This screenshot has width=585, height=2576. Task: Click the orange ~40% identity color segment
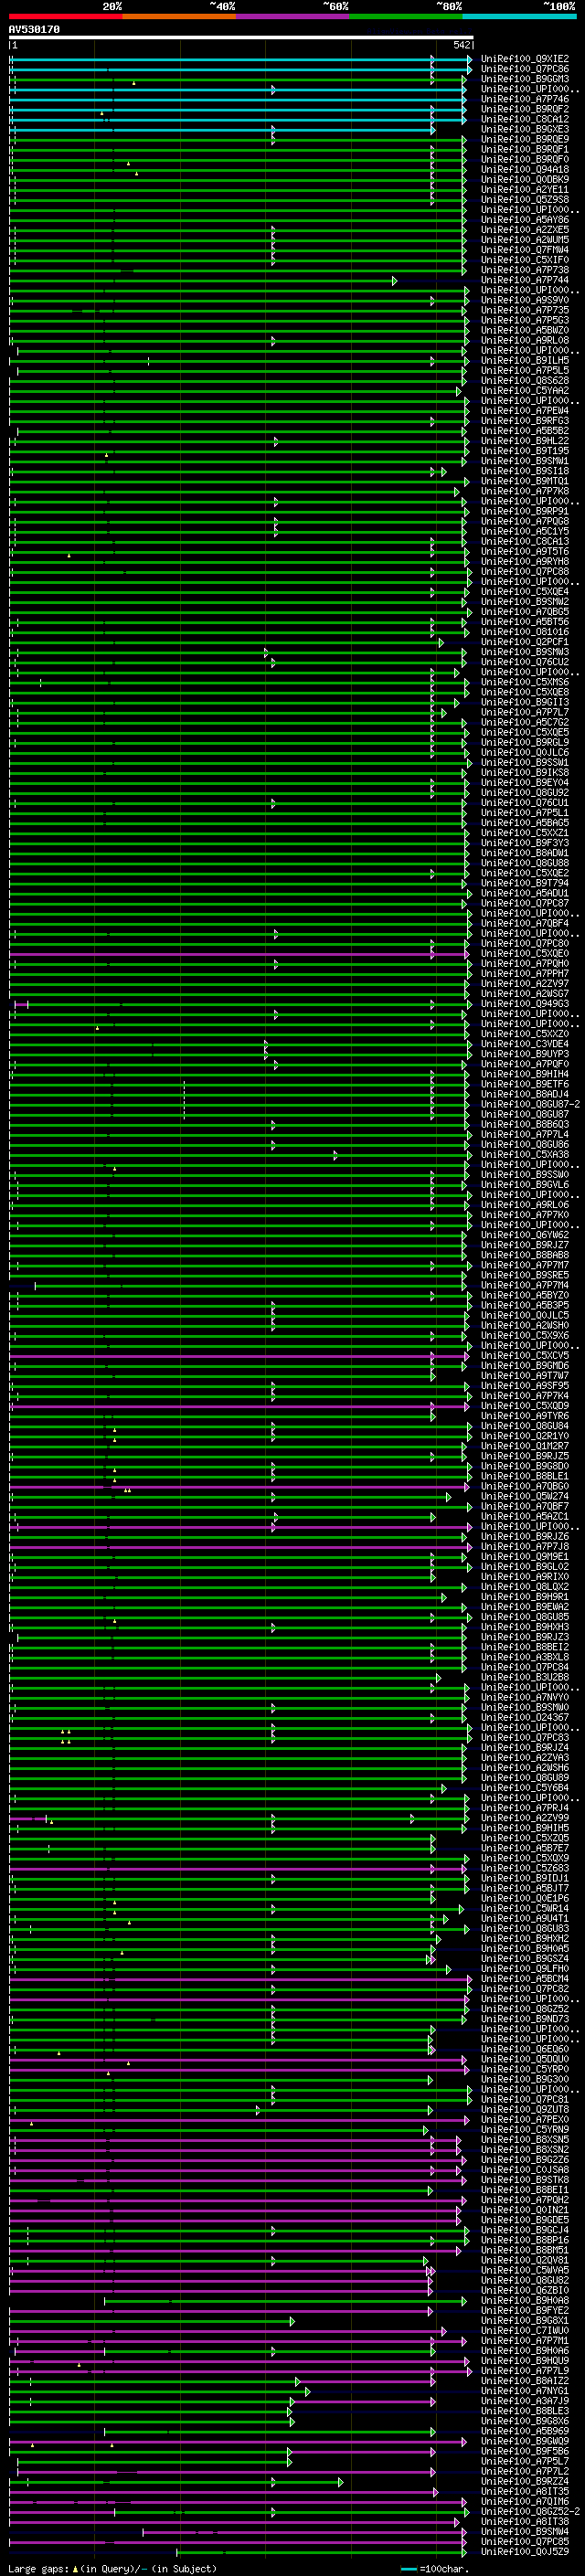[179, 17]
